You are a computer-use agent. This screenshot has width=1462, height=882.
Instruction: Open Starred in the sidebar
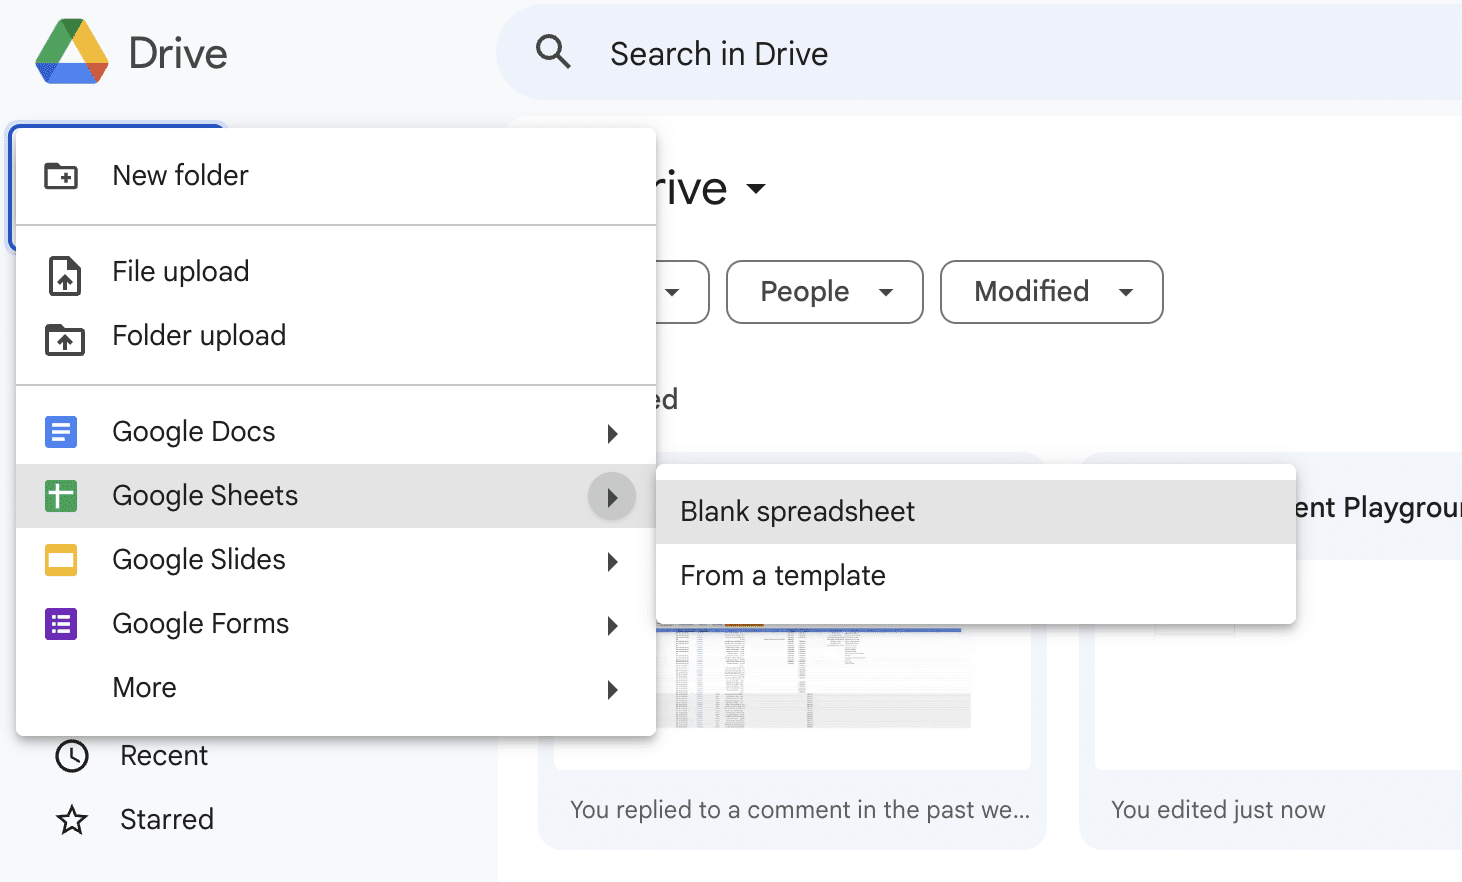coord(166,820)
